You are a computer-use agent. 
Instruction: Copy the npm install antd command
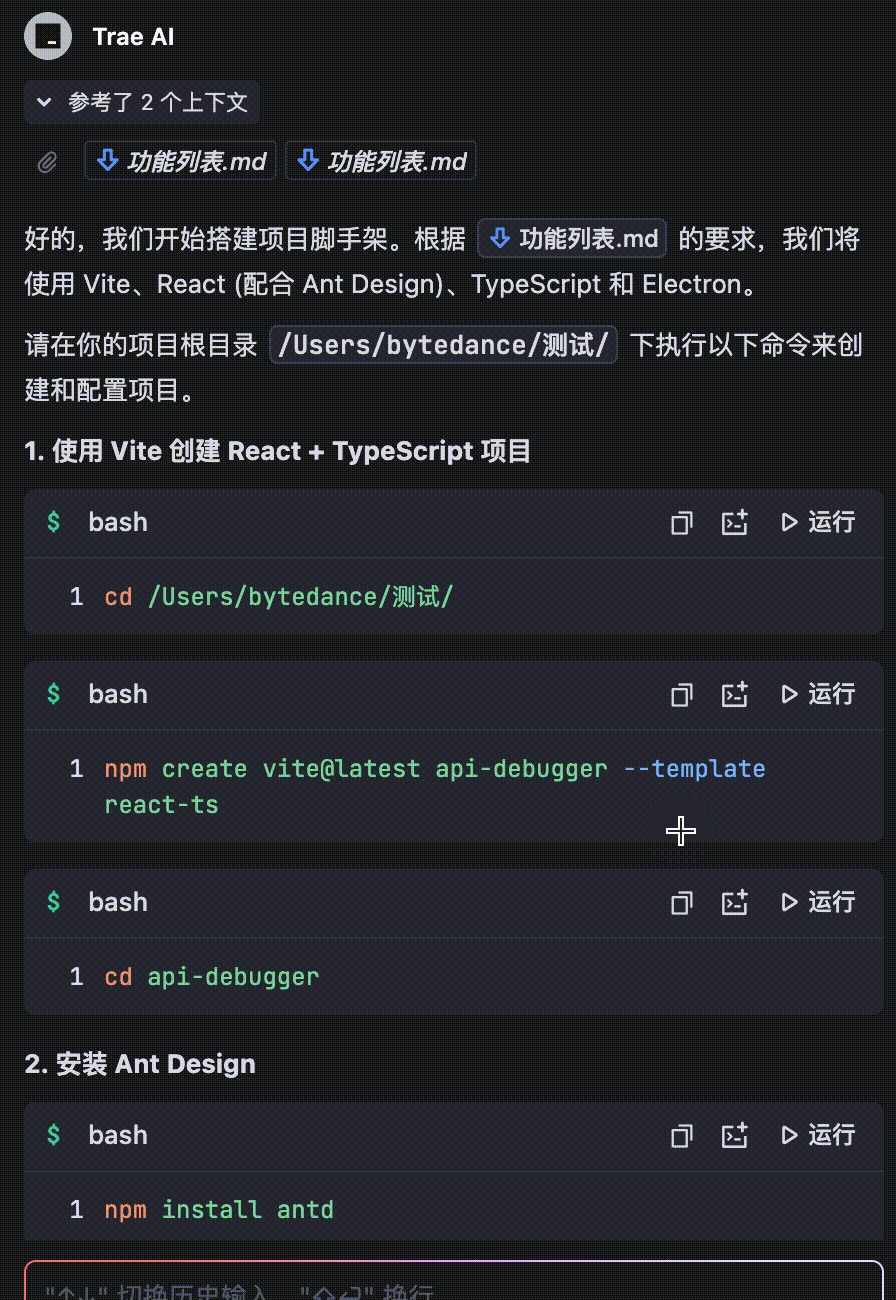tap(681, 1135)
